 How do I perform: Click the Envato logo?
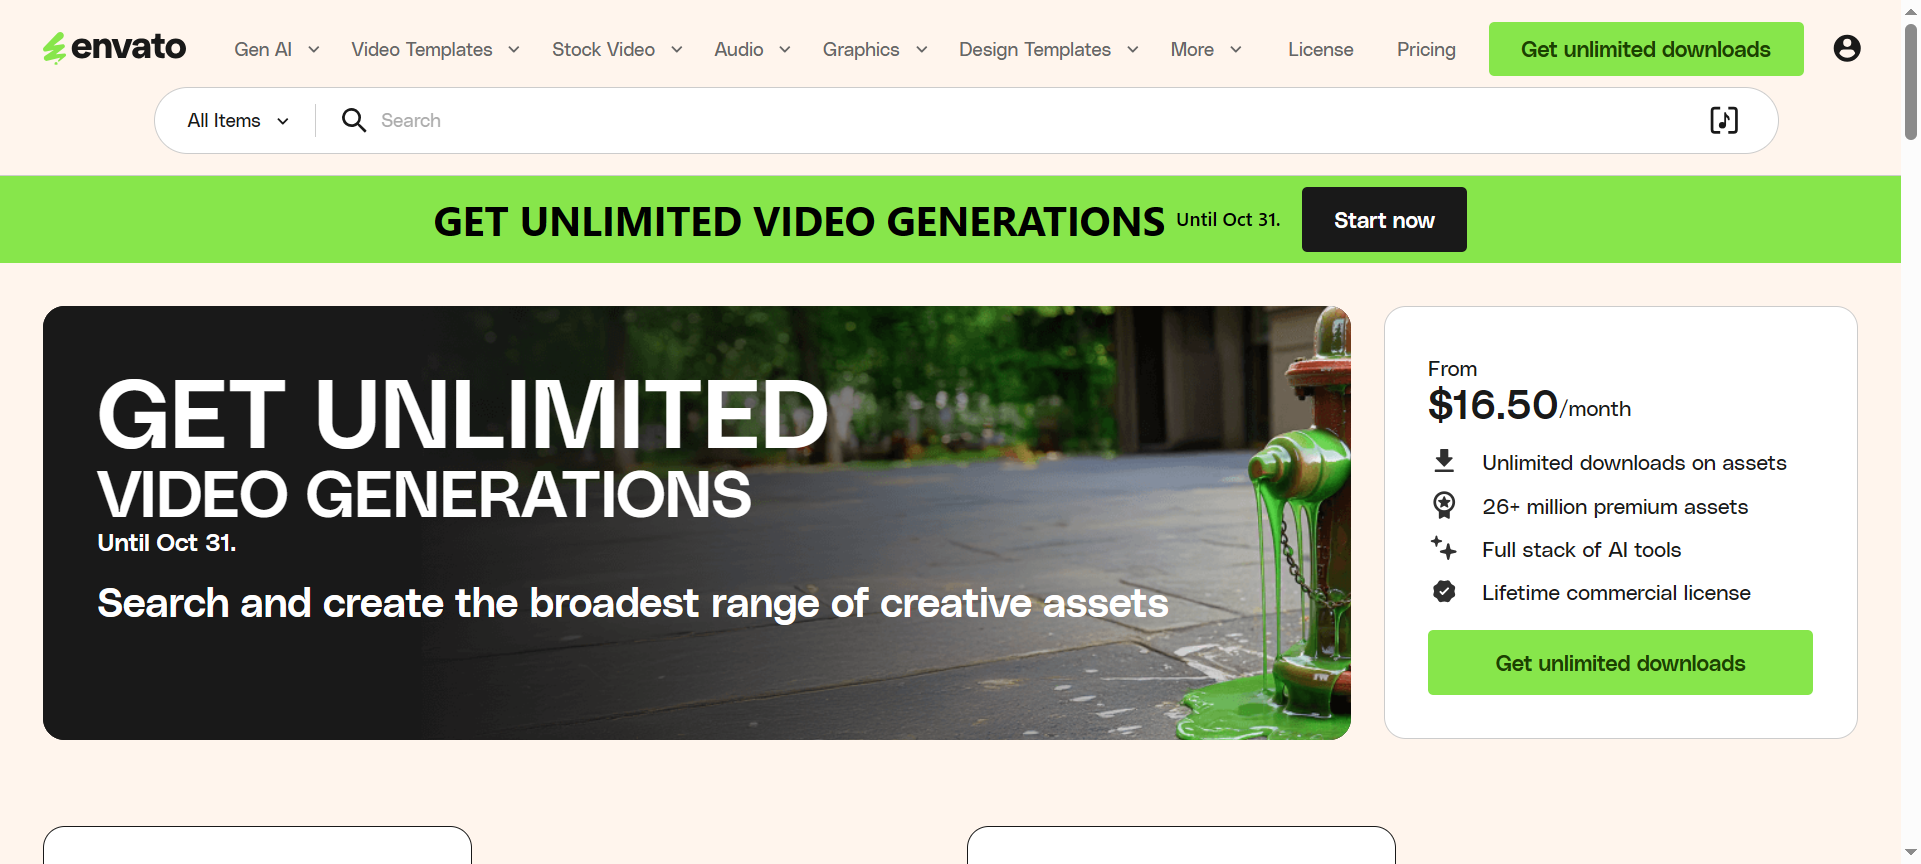point(114,48)
